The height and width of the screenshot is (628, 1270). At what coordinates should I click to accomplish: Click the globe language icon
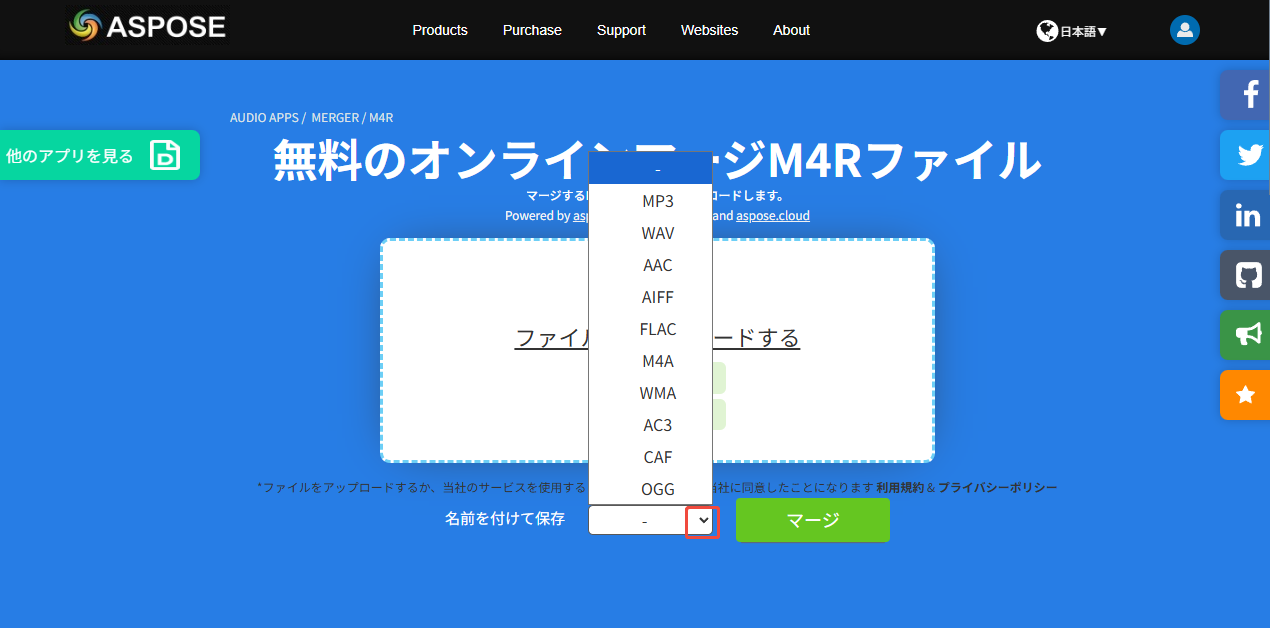(1046, 30)
